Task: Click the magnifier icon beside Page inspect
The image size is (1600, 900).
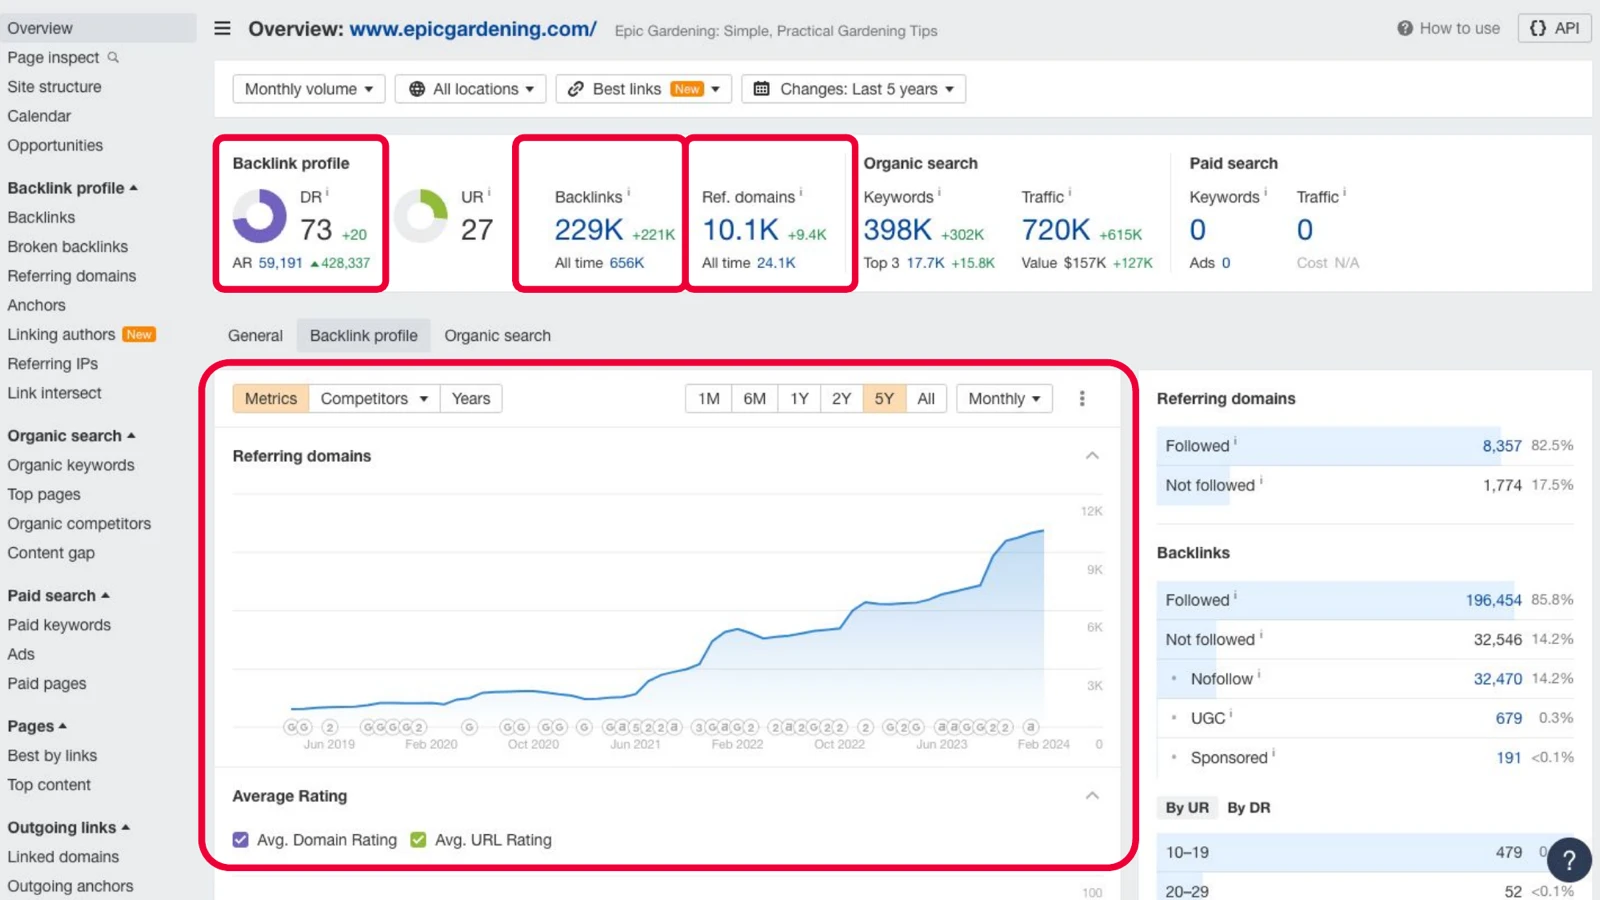Action: point(113,57)
